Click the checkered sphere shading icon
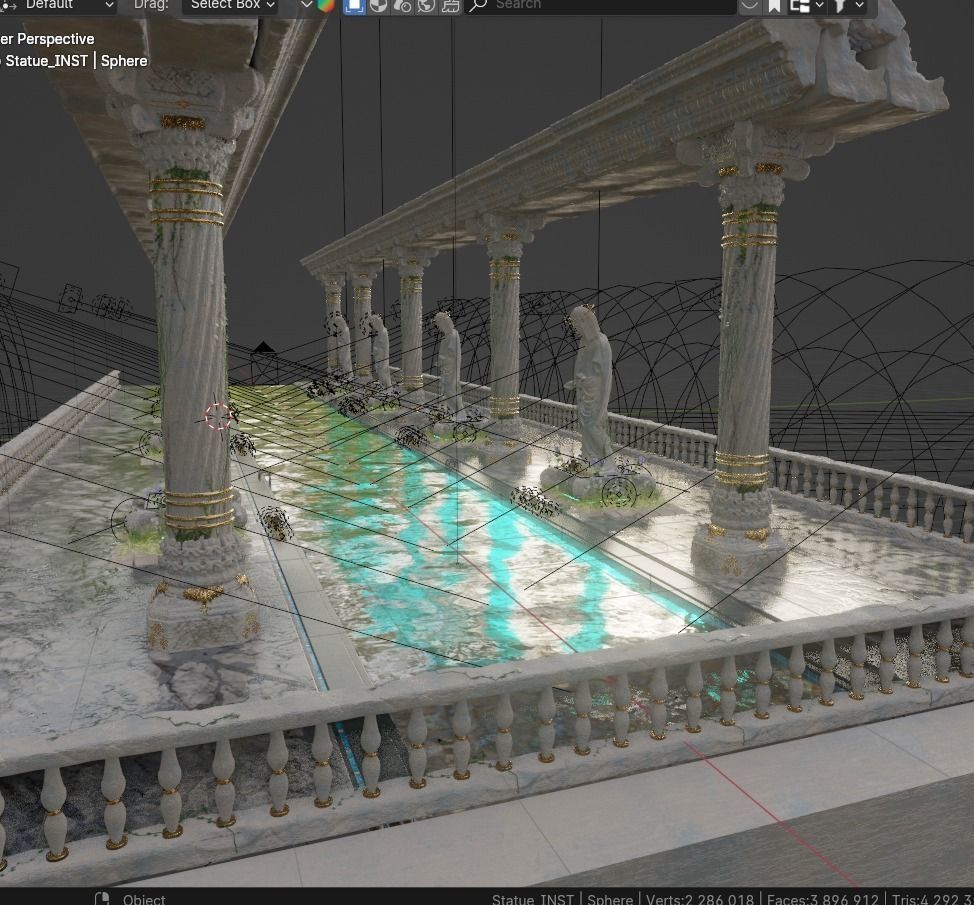The image size is (974, 905). [x=378, y=6]
